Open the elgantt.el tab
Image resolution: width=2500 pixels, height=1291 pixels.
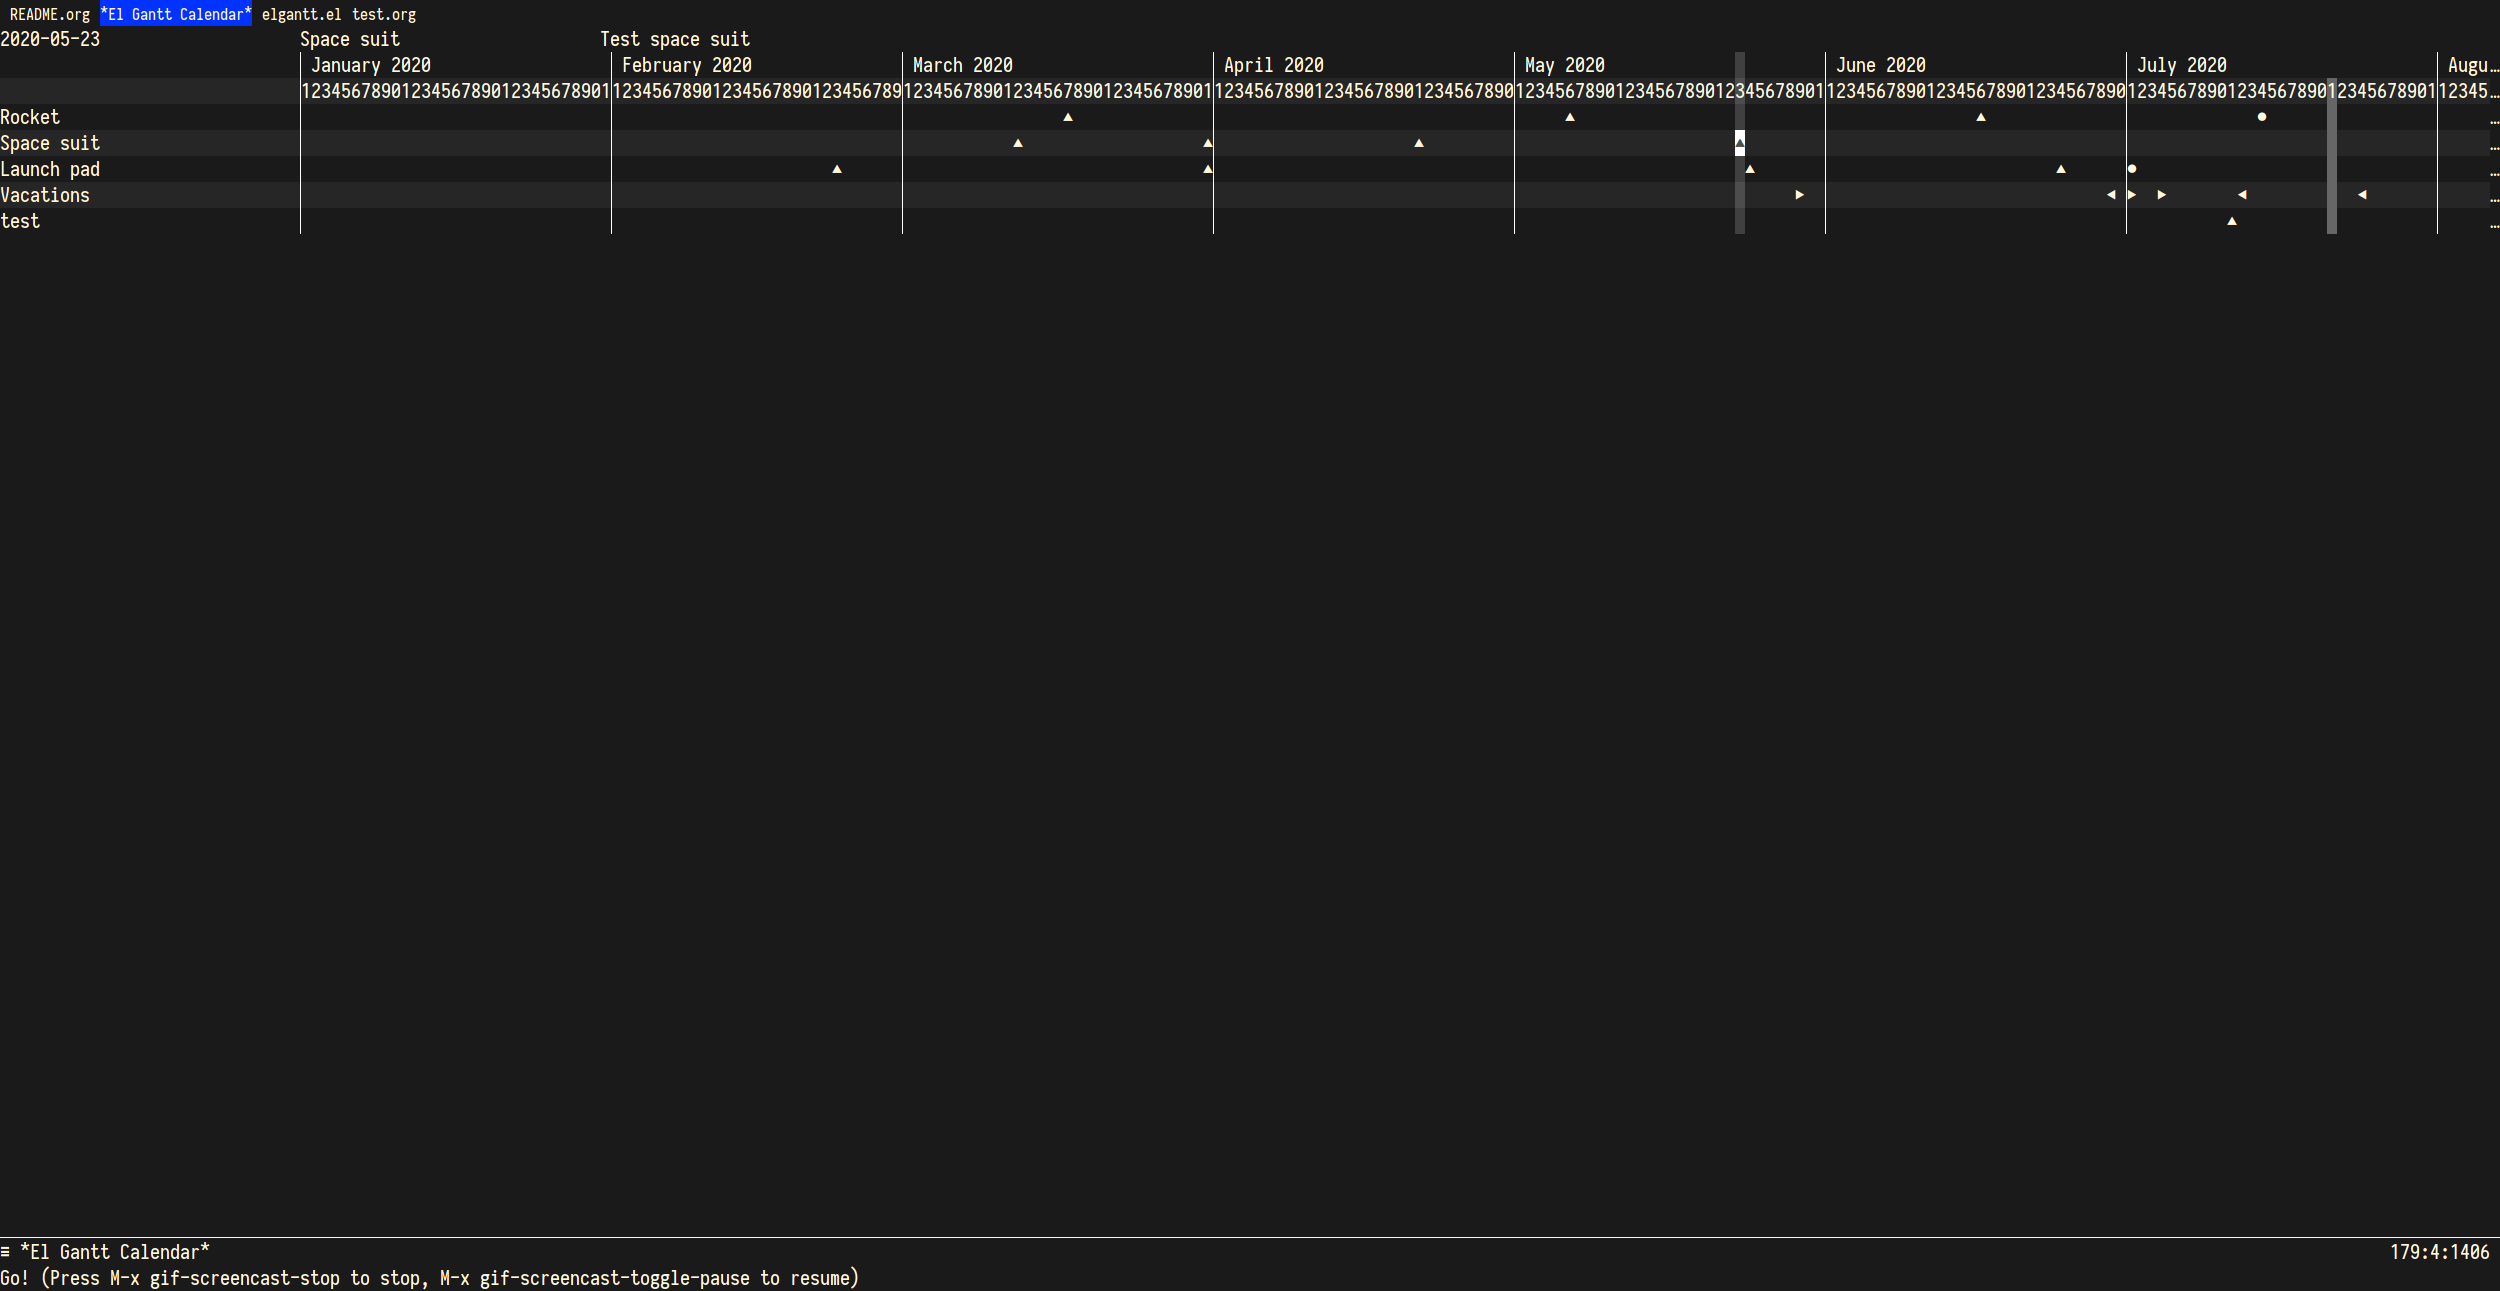(x=301, y=14)
